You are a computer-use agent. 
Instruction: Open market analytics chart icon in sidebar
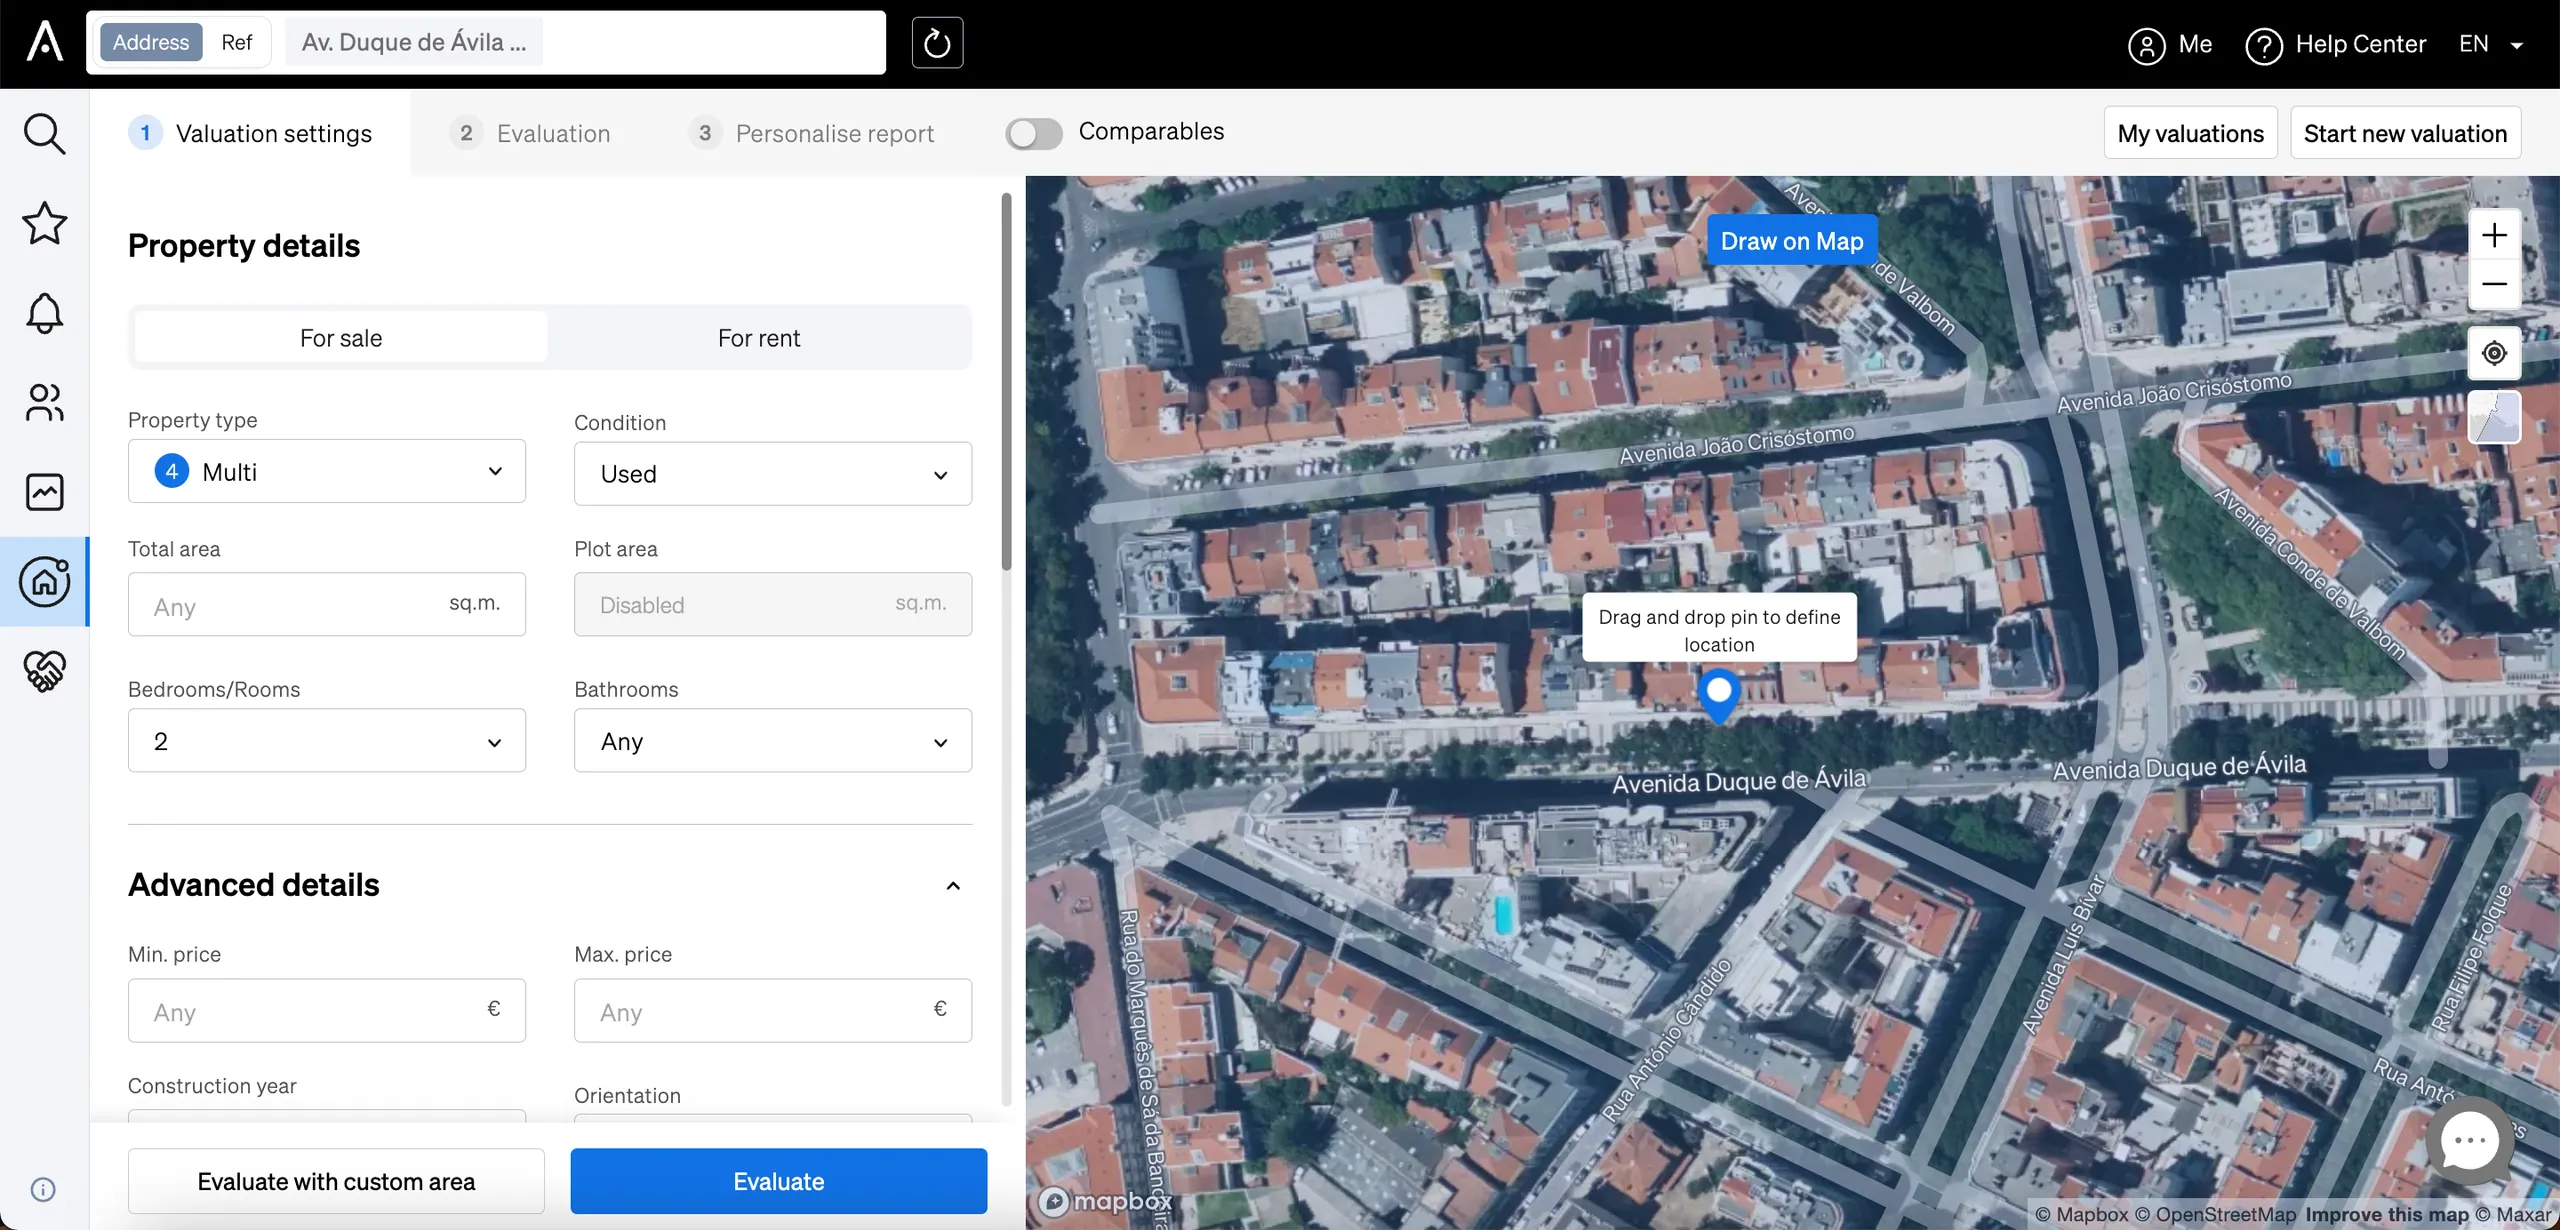(44, 492)
